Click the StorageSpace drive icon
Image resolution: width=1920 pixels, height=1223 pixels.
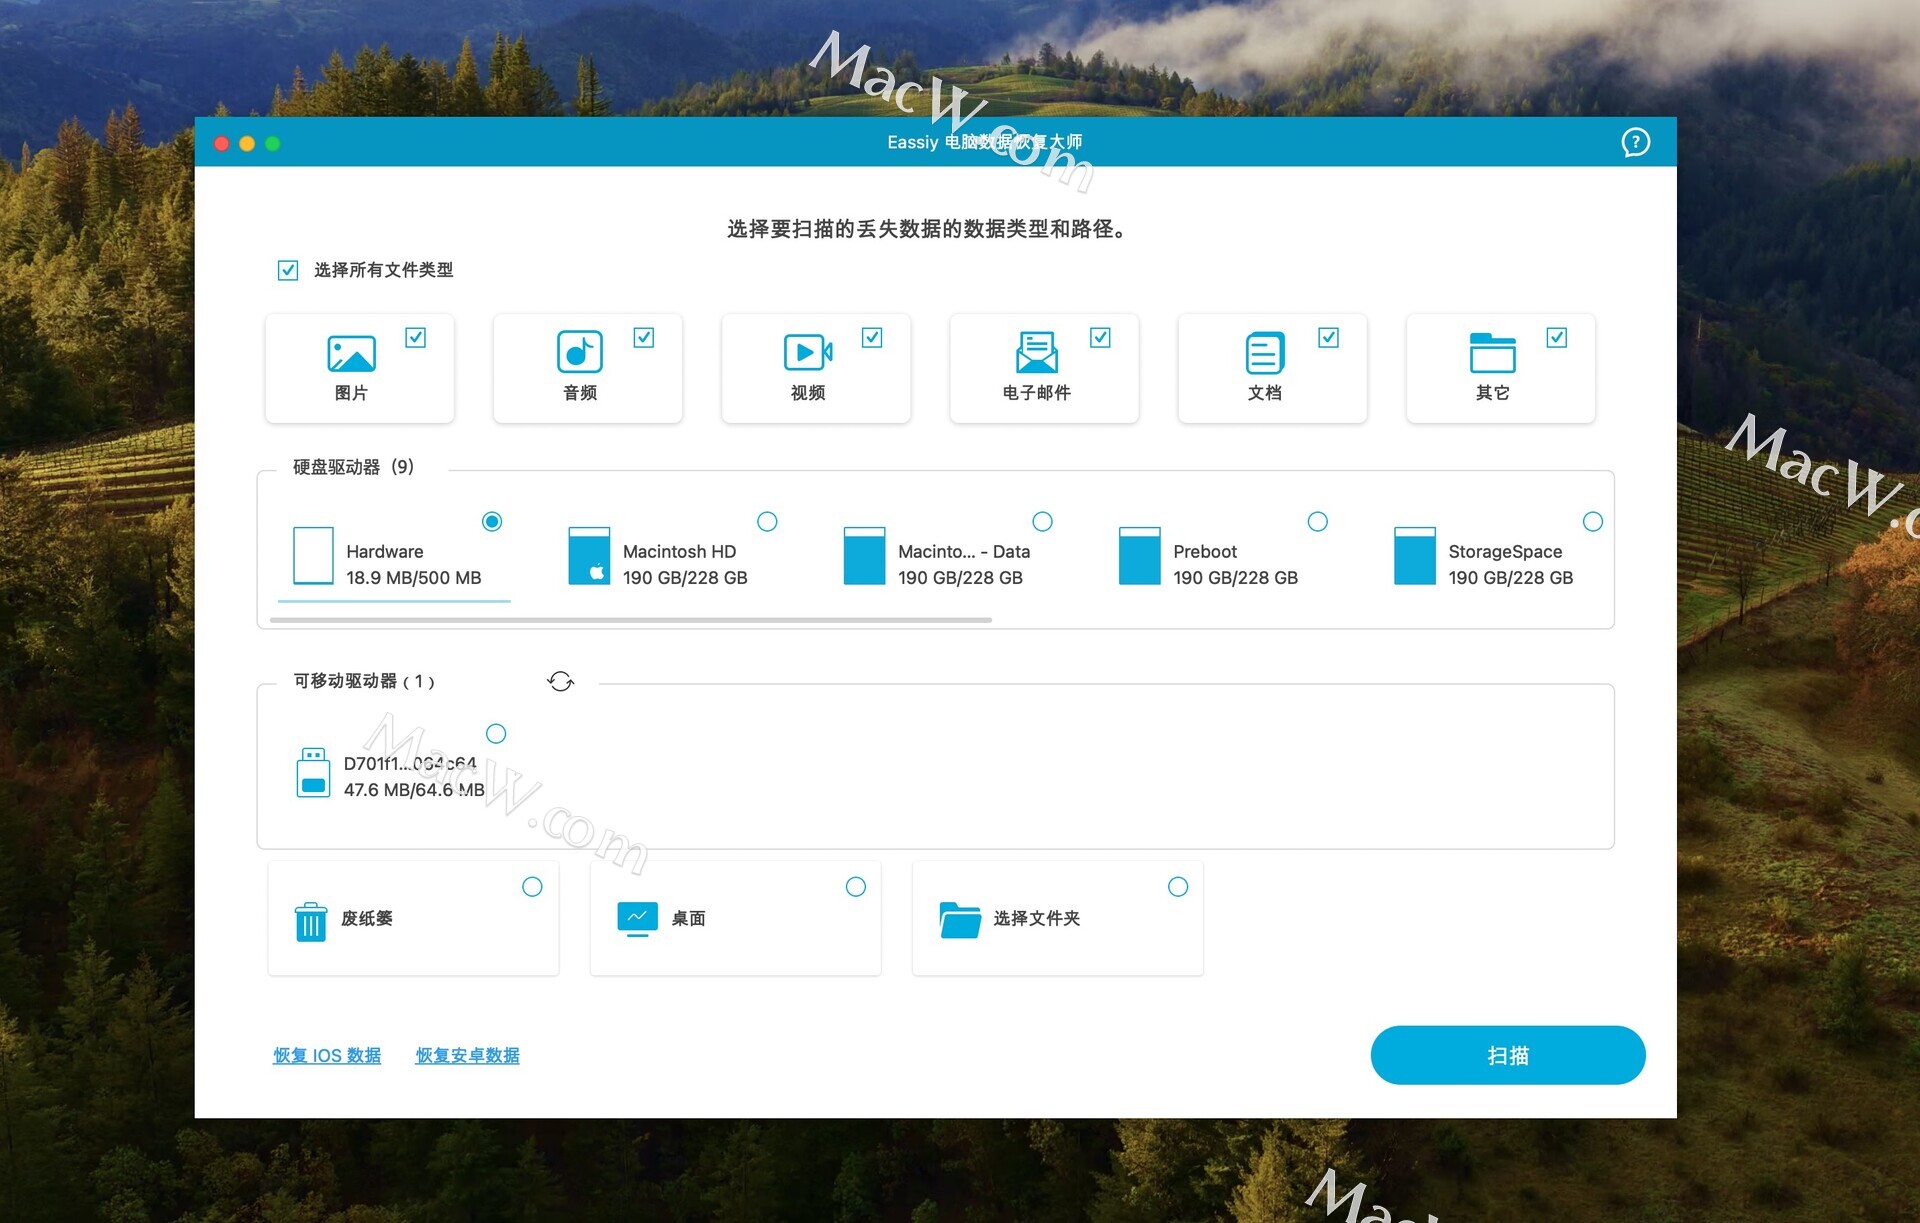[1414, 555]
